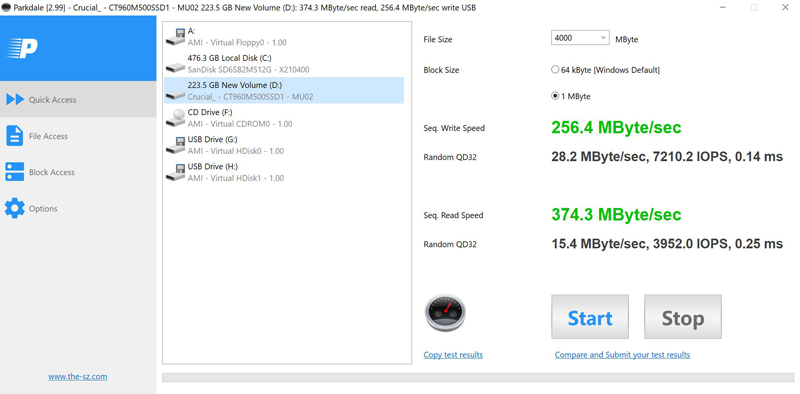Open the 4000 MByte file size combo box

coord(580,38)
